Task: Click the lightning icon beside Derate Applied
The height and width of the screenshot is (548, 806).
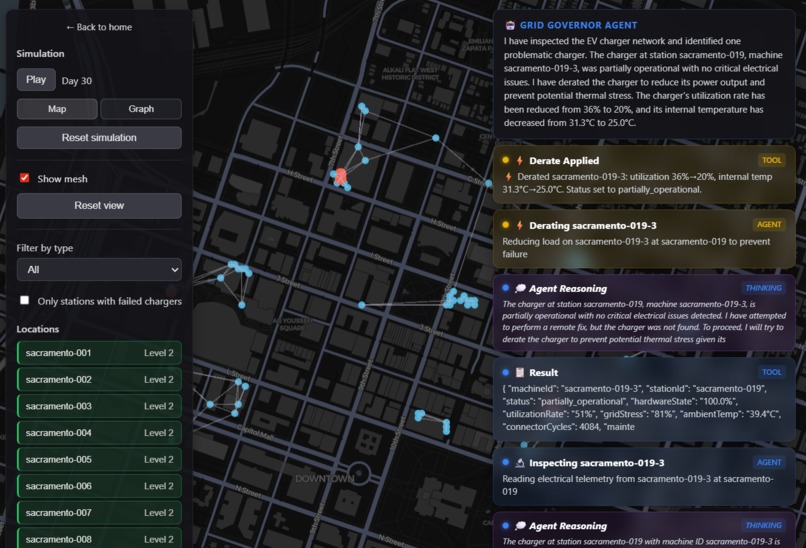Action: click(520, 160)
